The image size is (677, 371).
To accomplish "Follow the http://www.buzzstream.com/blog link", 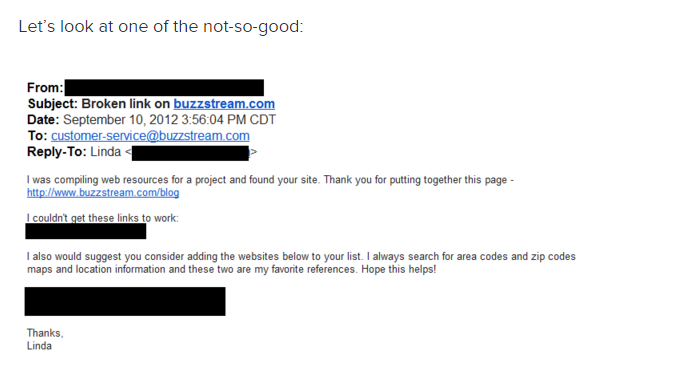I will click(103, 193).
